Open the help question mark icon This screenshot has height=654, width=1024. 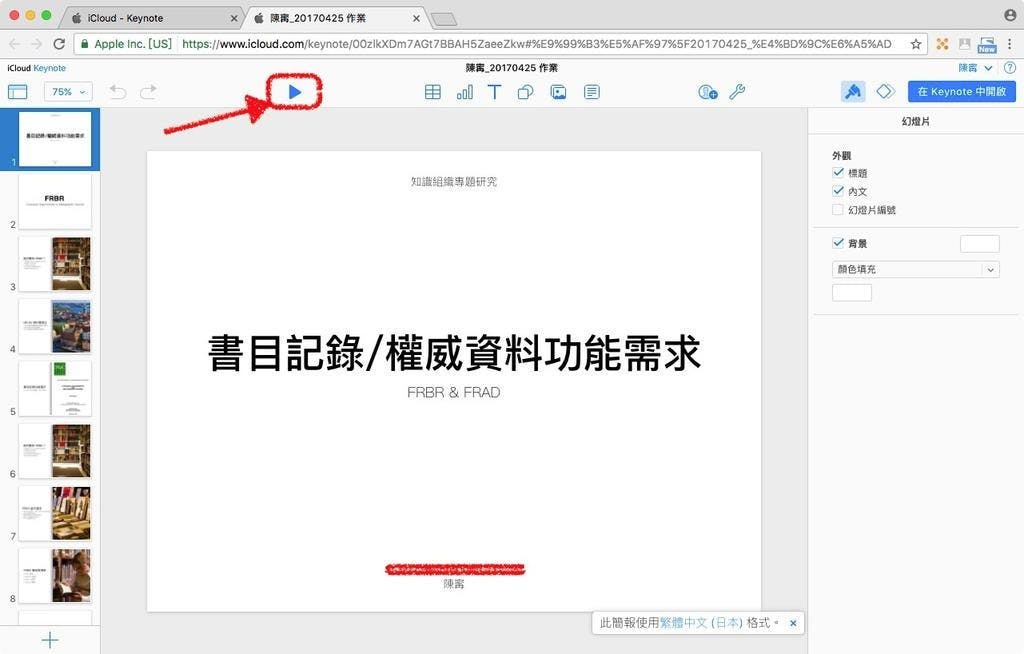coord(1010,68)
